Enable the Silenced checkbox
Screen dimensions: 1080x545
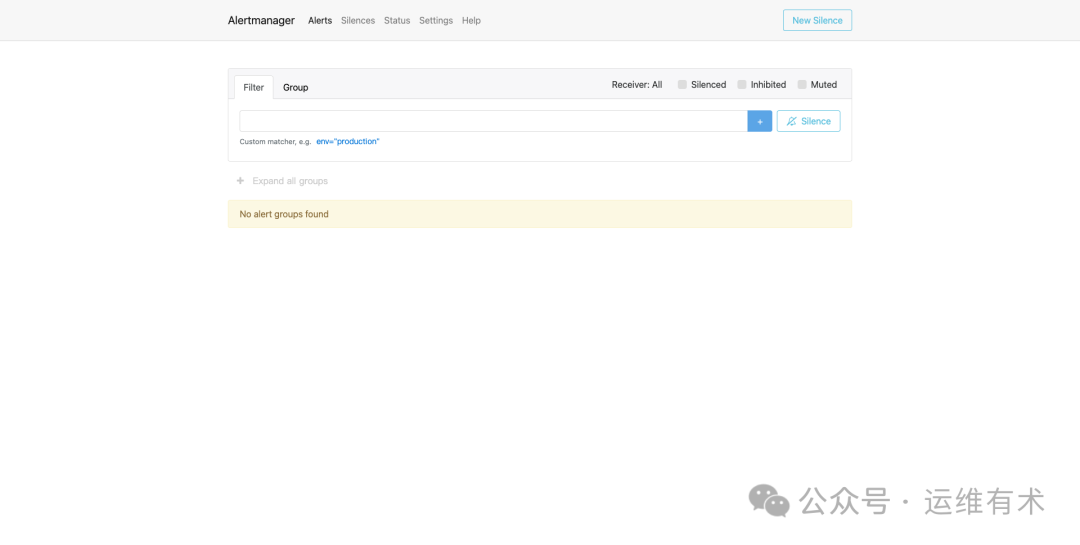(x=682, y=85)
